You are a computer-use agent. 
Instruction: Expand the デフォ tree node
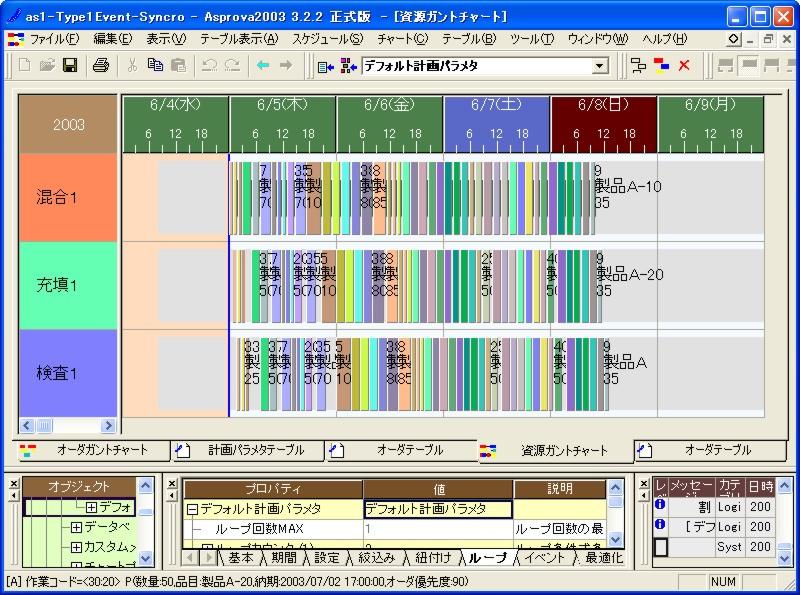coord(91,507)
